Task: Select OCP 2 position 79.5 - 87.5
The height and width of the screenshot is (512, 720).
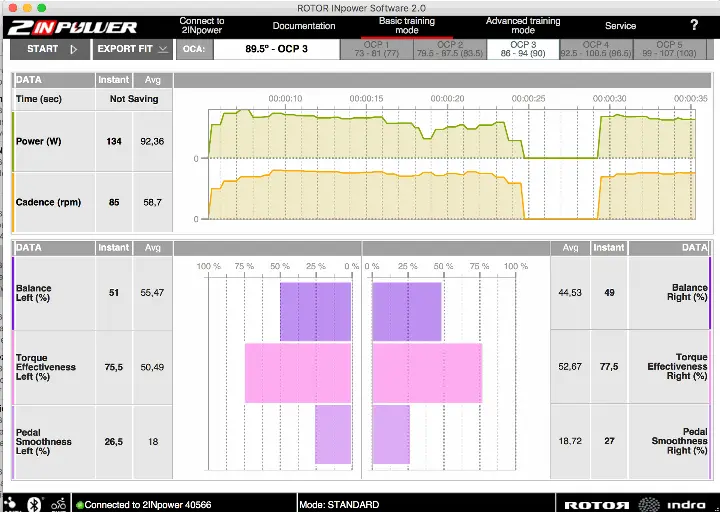Action: tap(450, 49)
